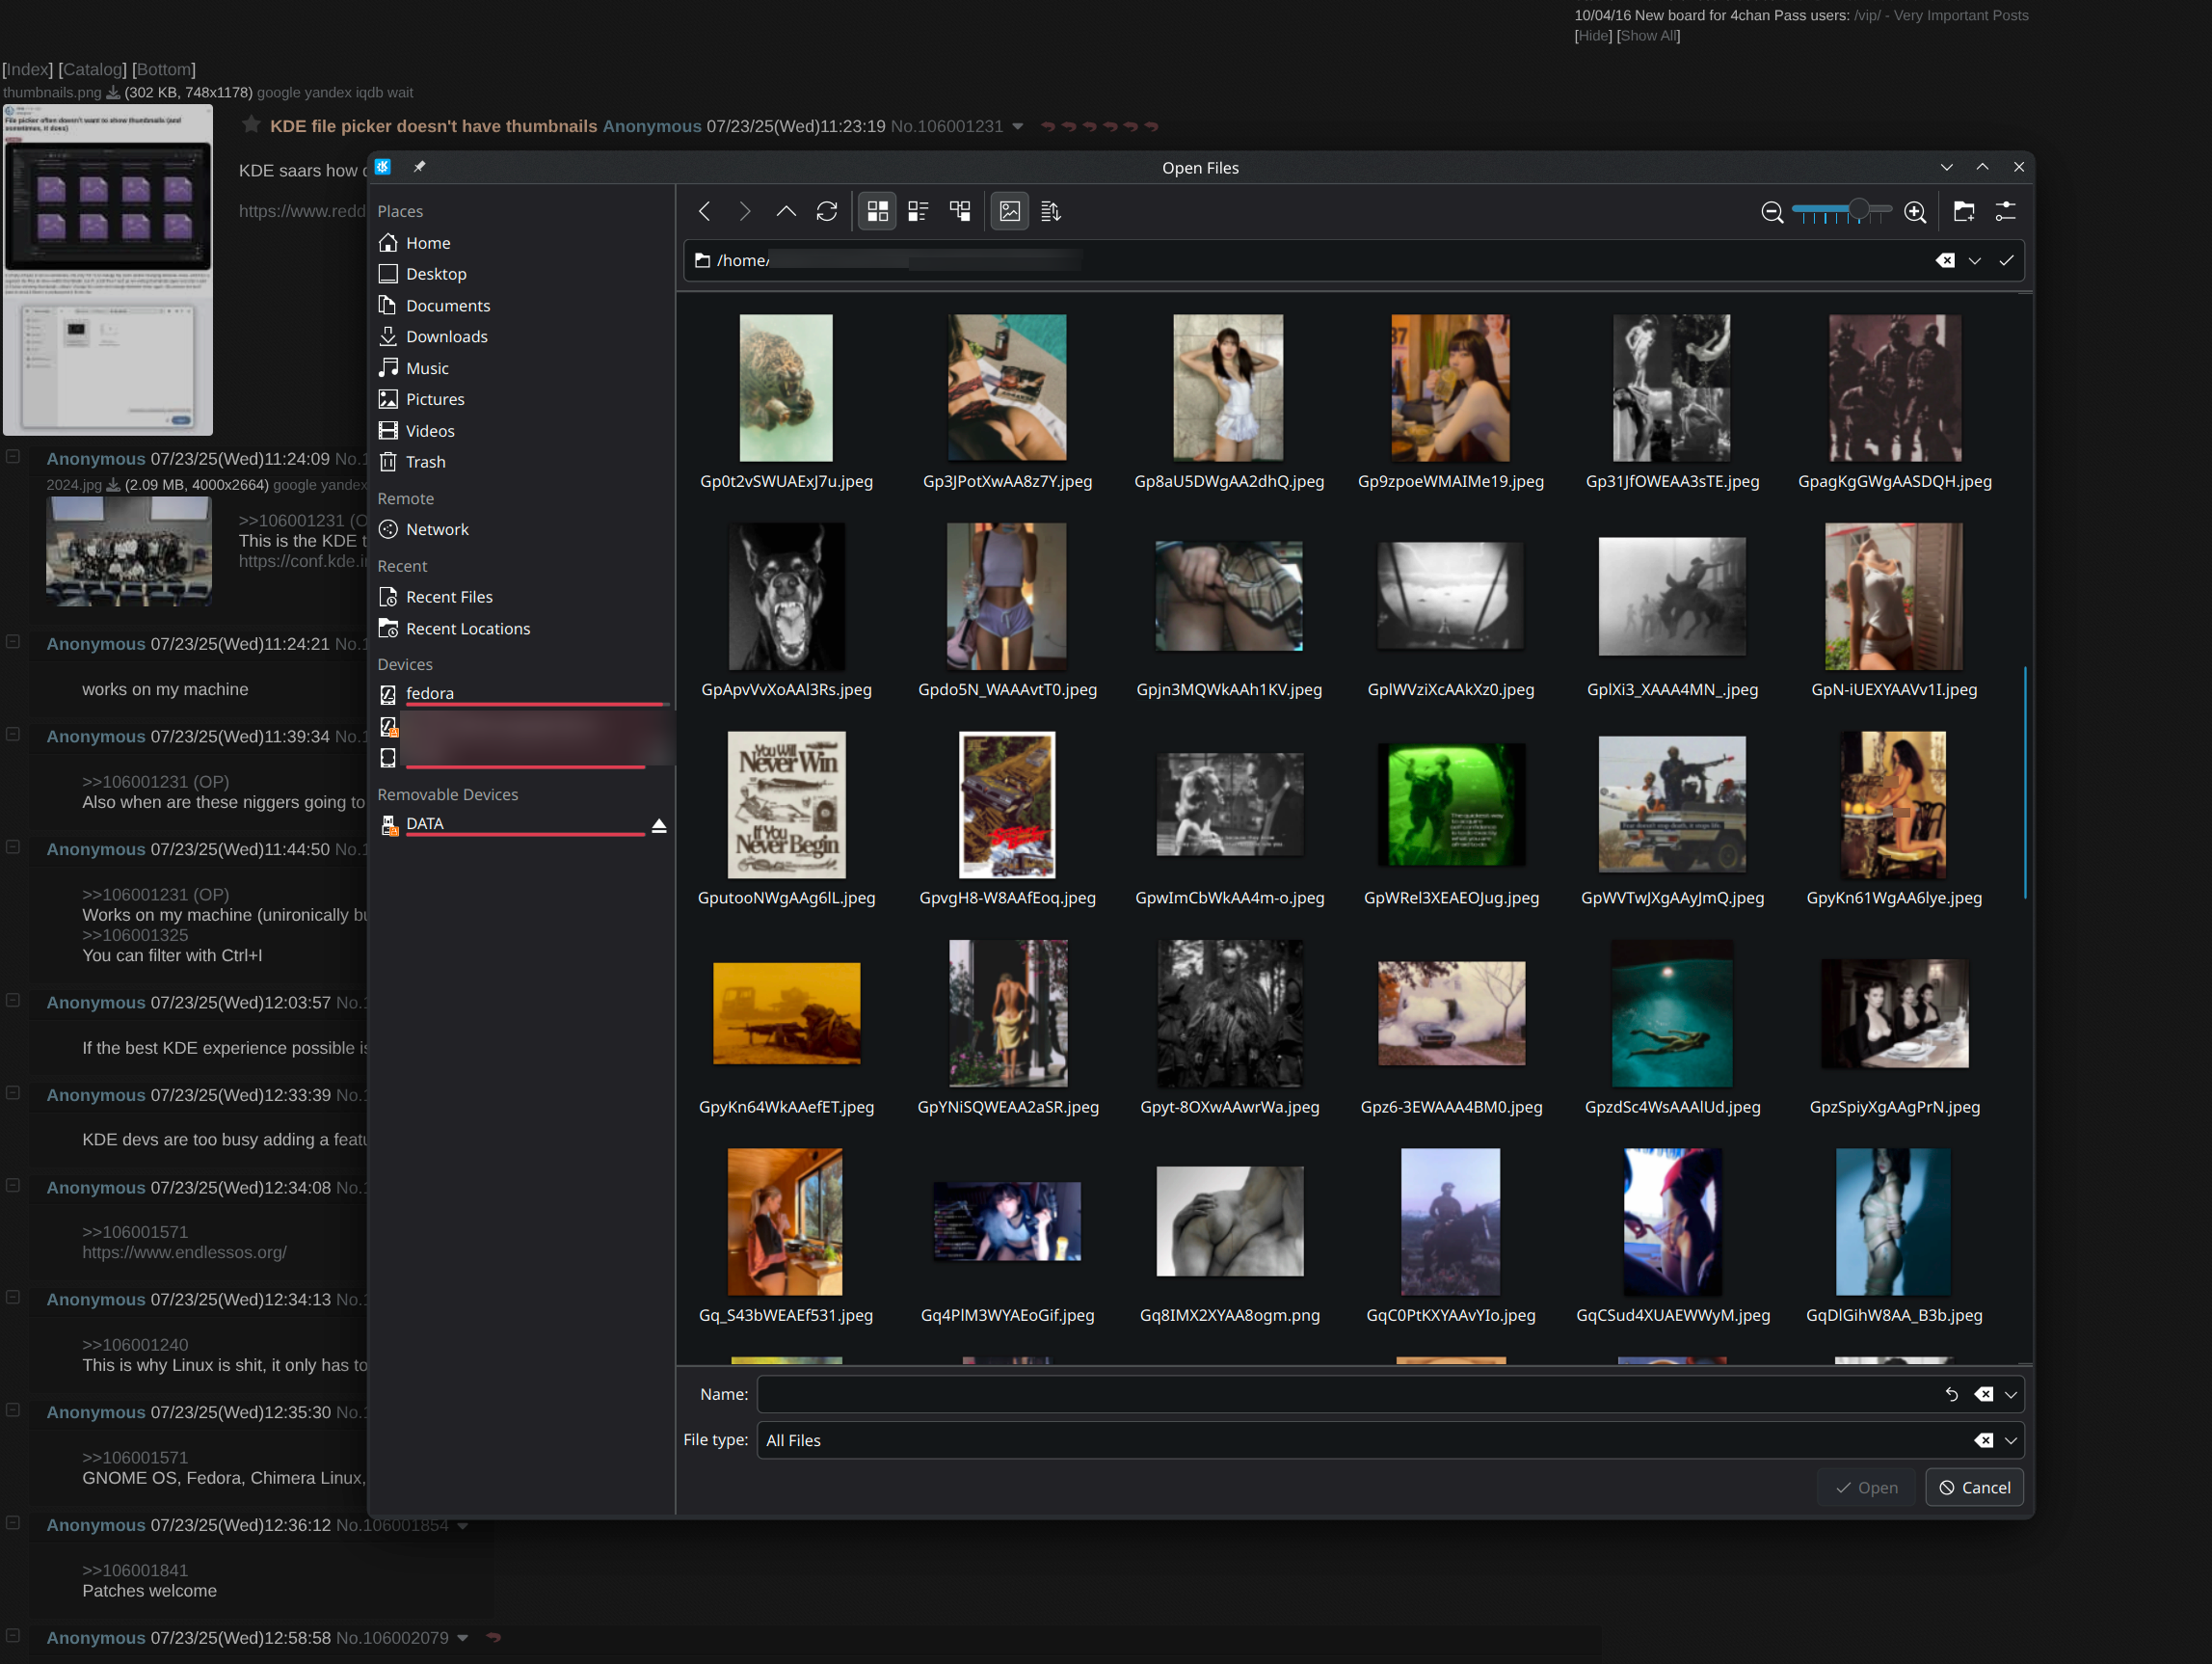Open the sorting options menu
This screenshot has height=1664, width=2212.
(x=1051, y=211)
